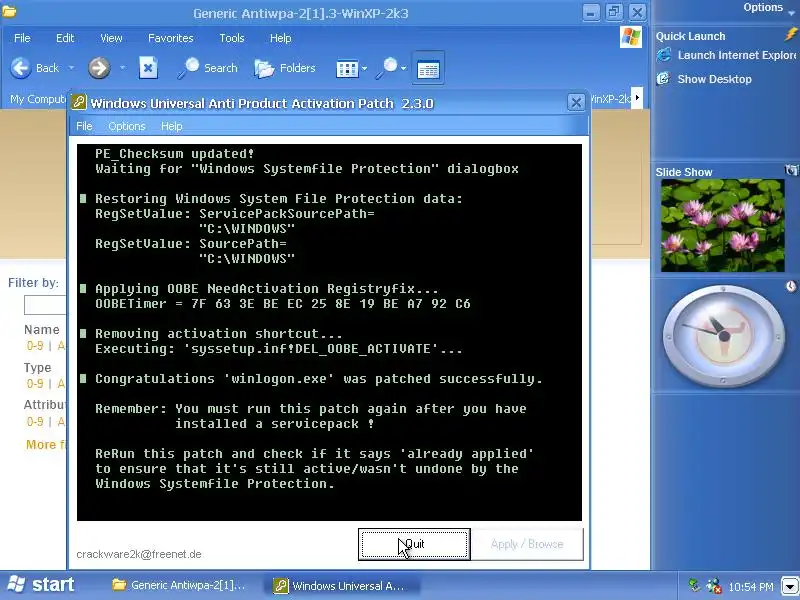Viewport: 800px width, 600px height.
Task: Click the zoom magnifier icon in toolbar
Action: click(x=387, y=68)
